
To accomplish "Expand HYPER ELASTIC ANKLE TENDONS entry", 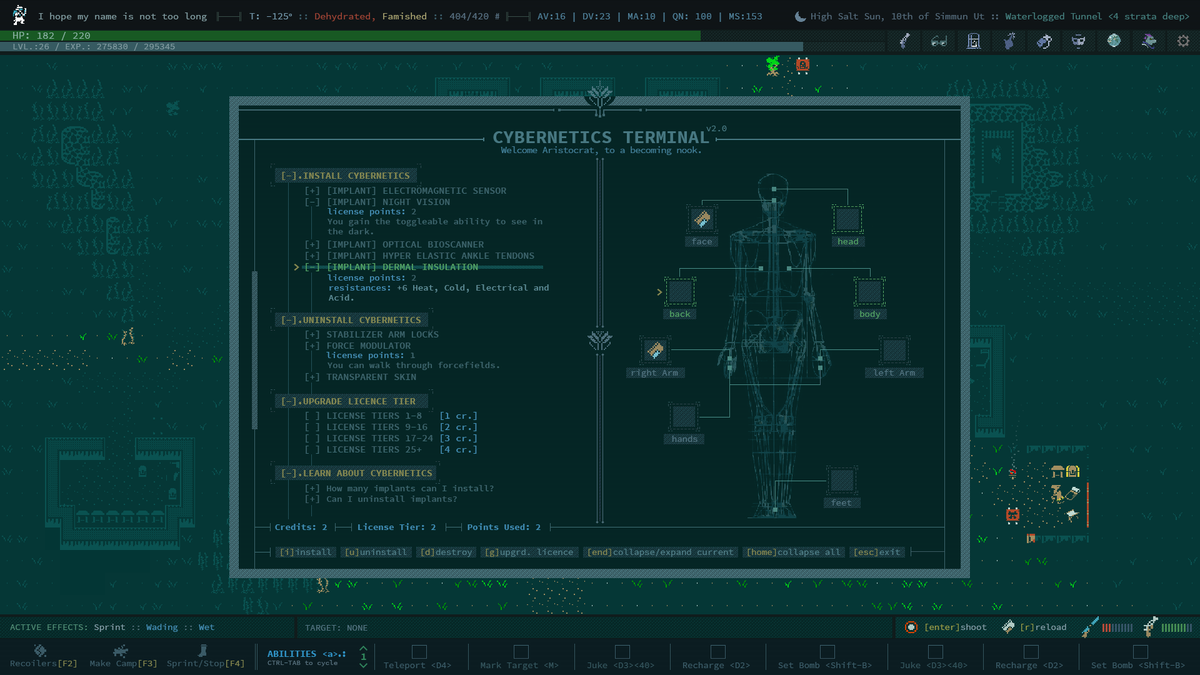I will [x=312, y=256].
